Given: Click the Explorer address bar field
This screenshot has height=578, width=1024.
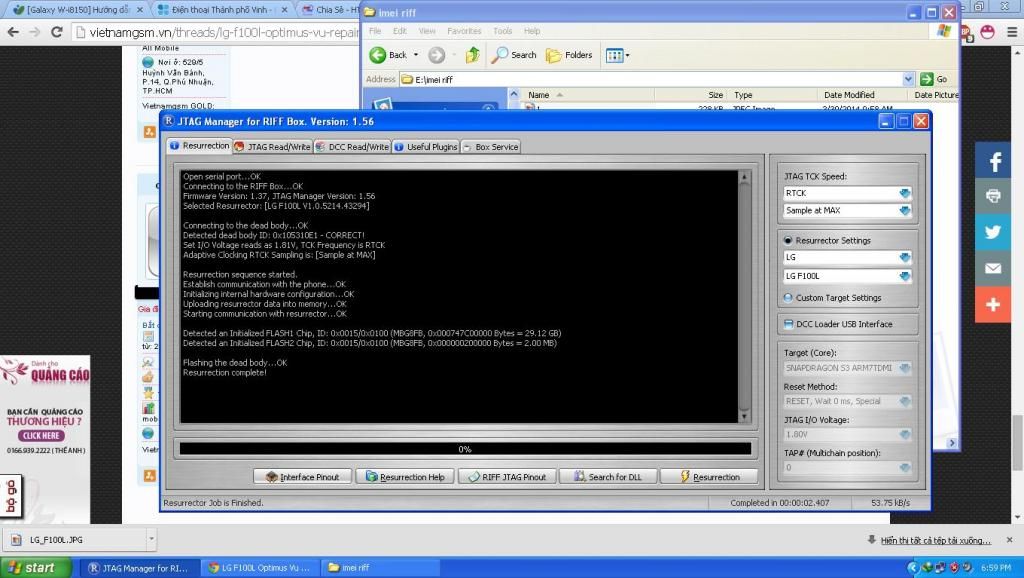Looking at the screenshot, I should pos(657,79).
